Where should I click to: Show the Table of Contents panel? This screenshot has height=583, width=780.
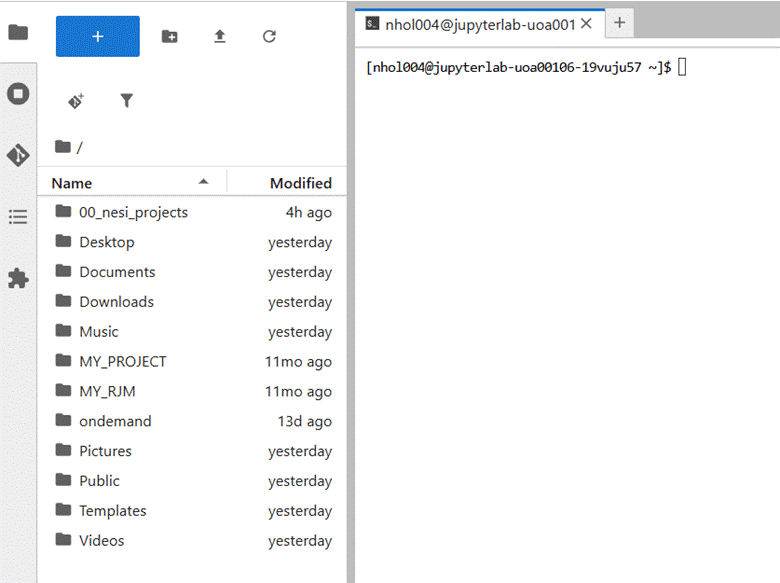[18, 217]
